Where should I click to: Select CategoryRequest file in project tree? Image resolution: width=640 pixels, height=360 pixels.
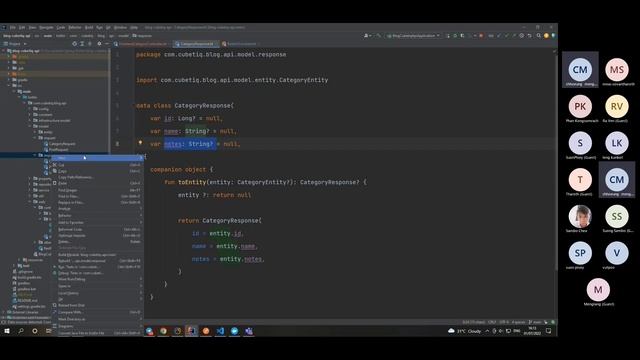tap(60, 144)
